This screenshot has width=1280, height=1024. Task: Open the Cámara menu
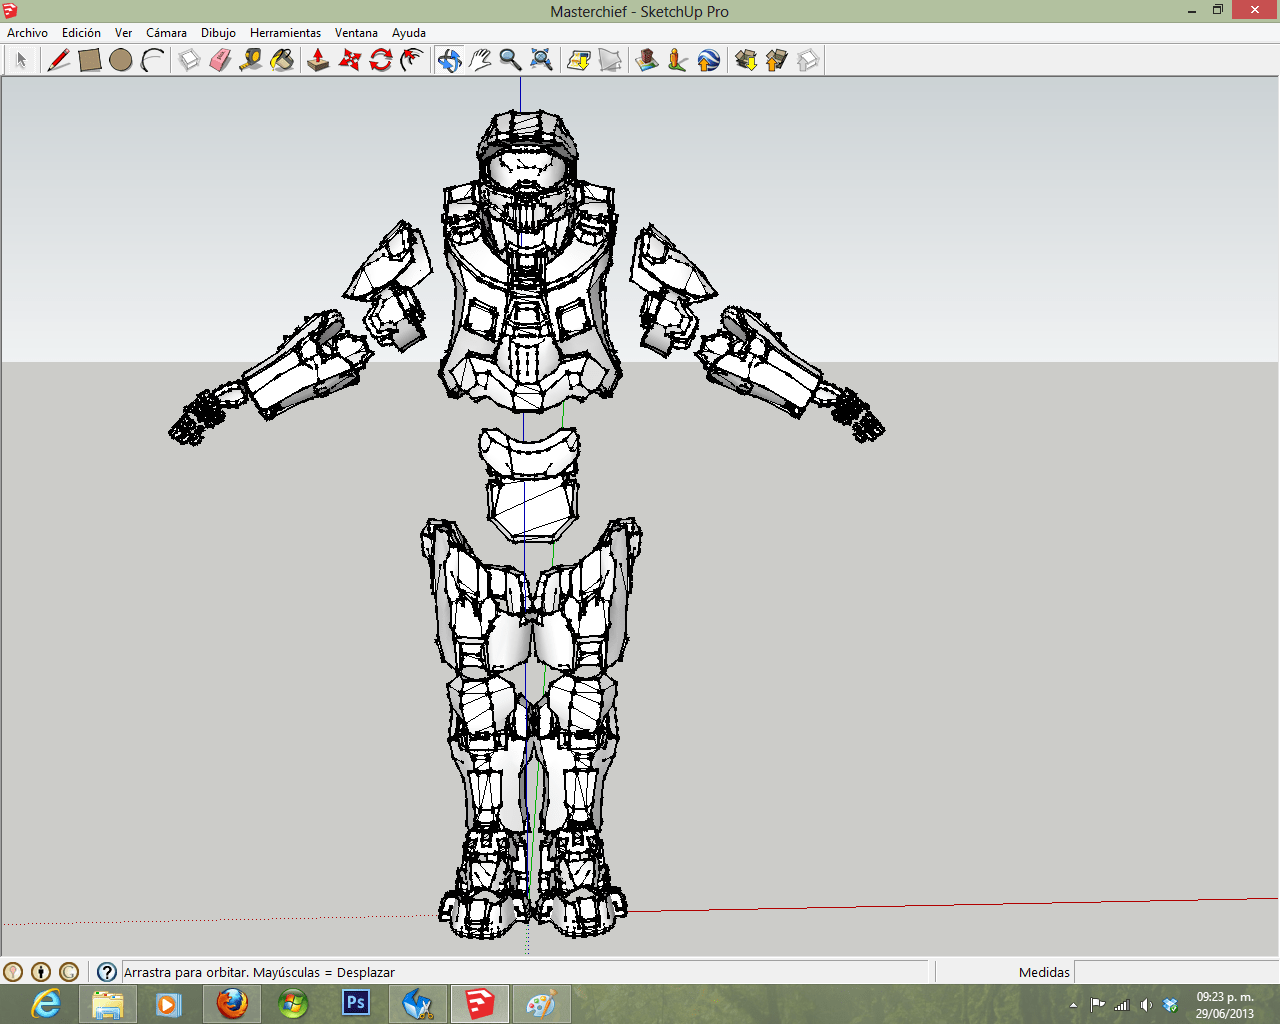[166, 33]
